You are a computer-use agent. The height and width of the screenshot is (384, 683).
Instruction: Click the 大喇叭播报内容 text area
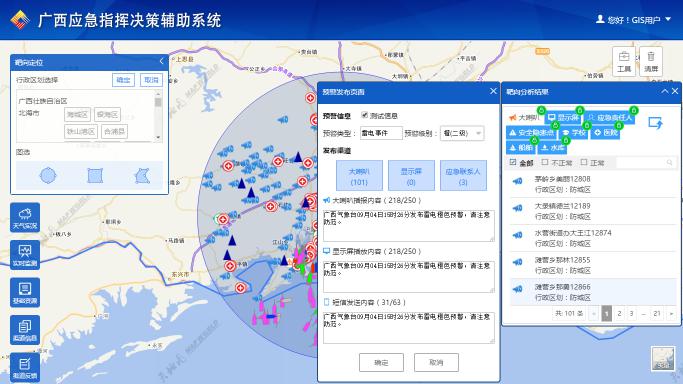409,226
